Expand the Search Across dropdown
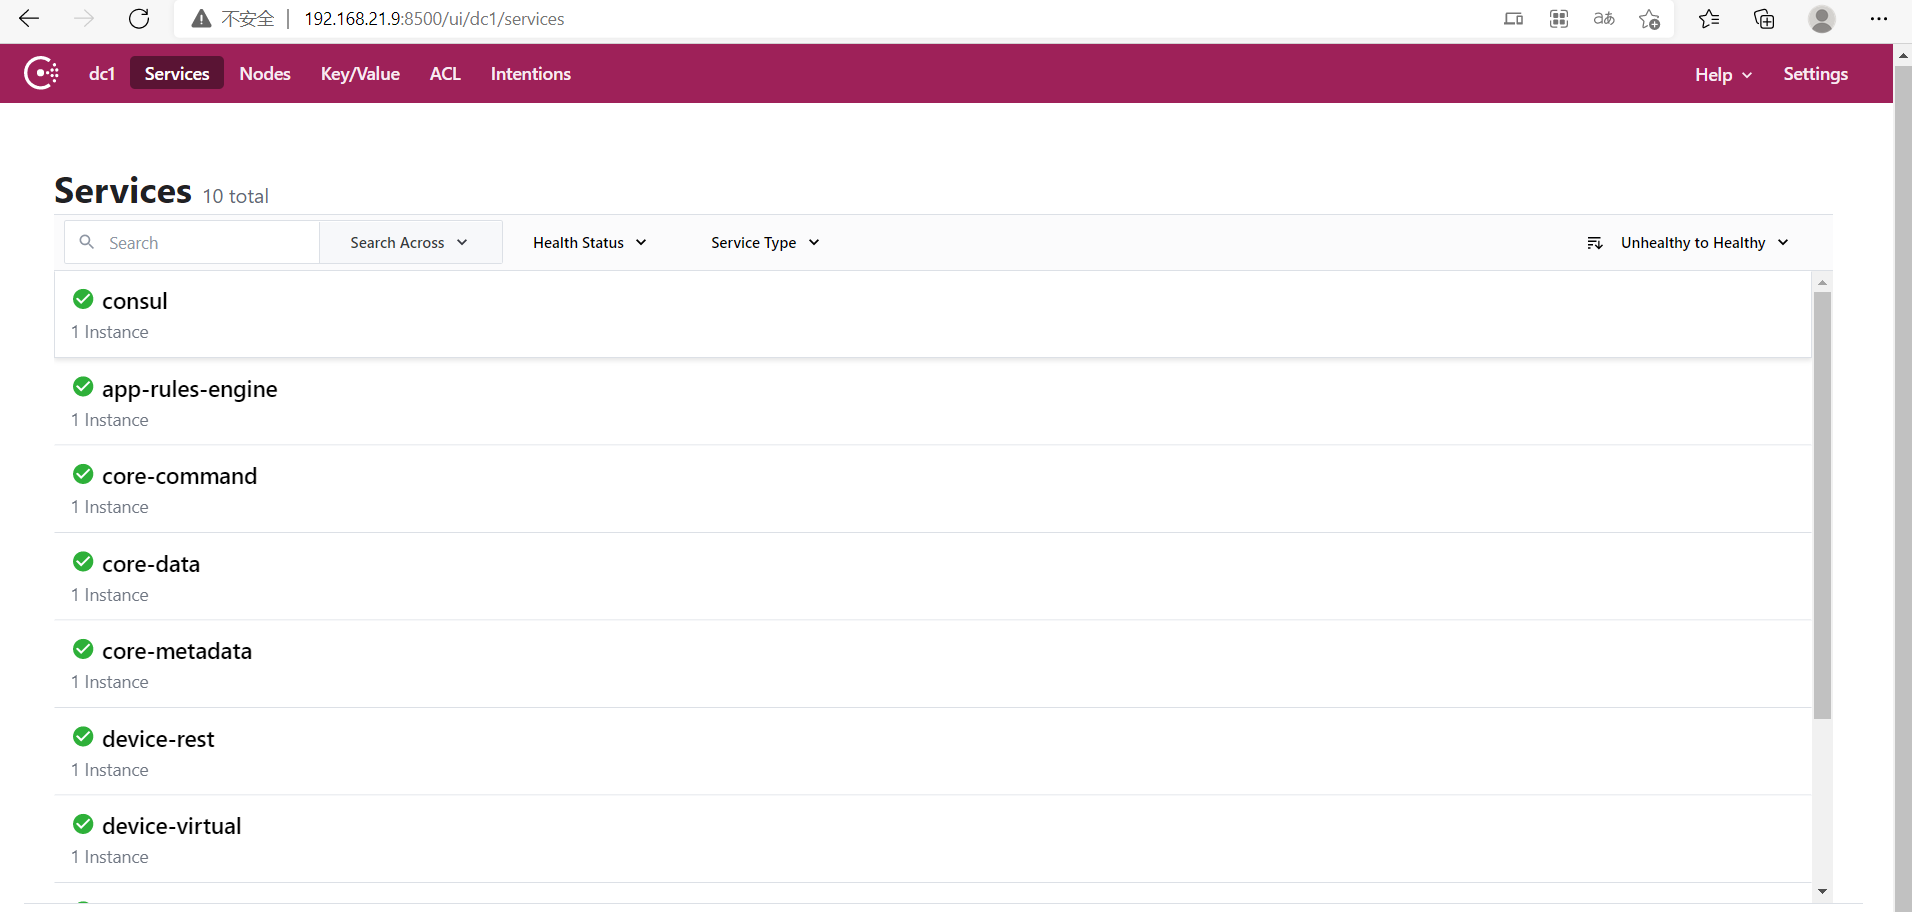The height and width of the screenshot is (912, 1912). (410, 243)
